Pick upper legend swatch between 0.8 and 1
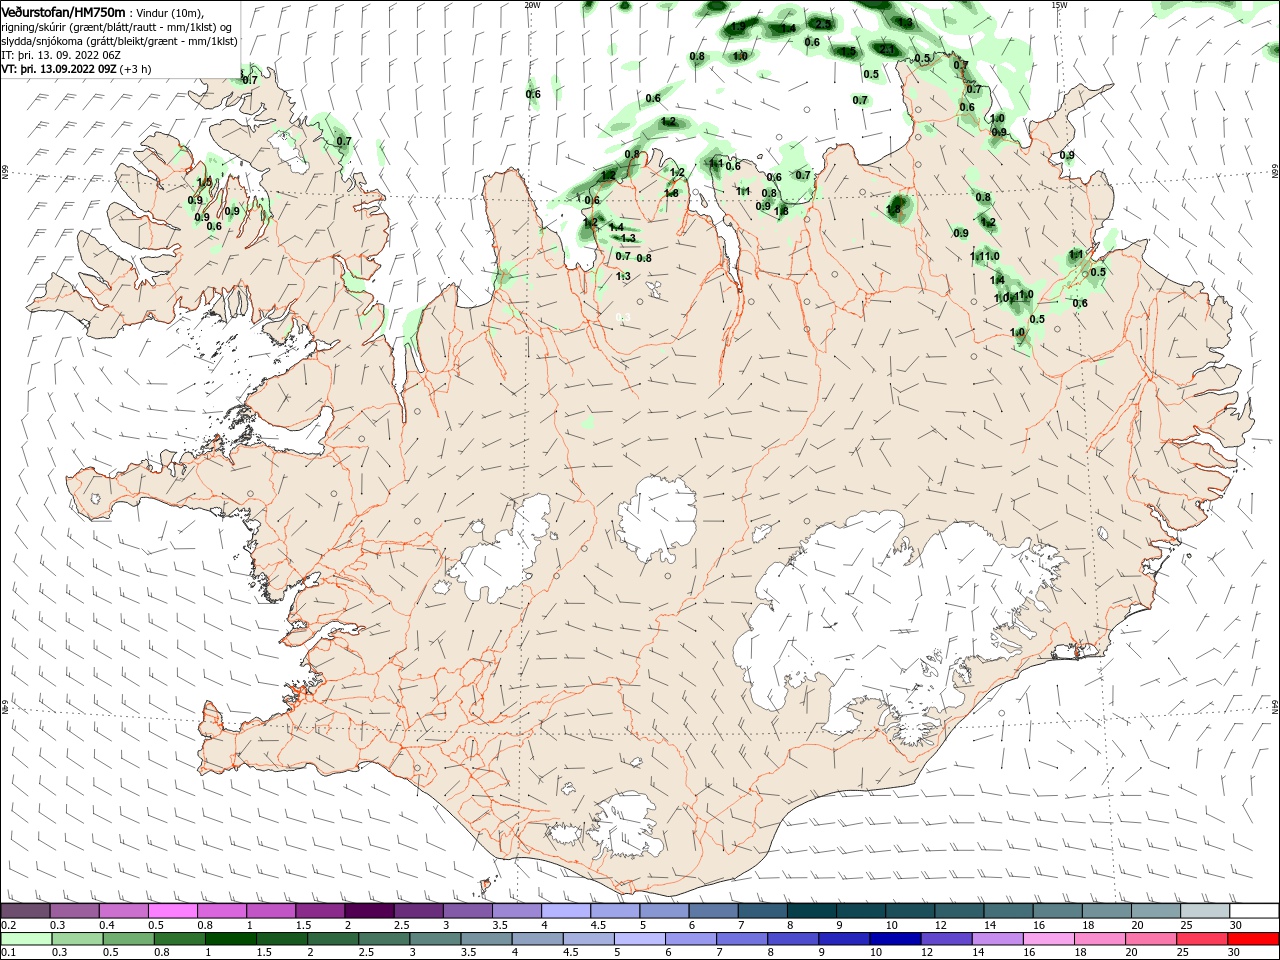 [221, 911]
